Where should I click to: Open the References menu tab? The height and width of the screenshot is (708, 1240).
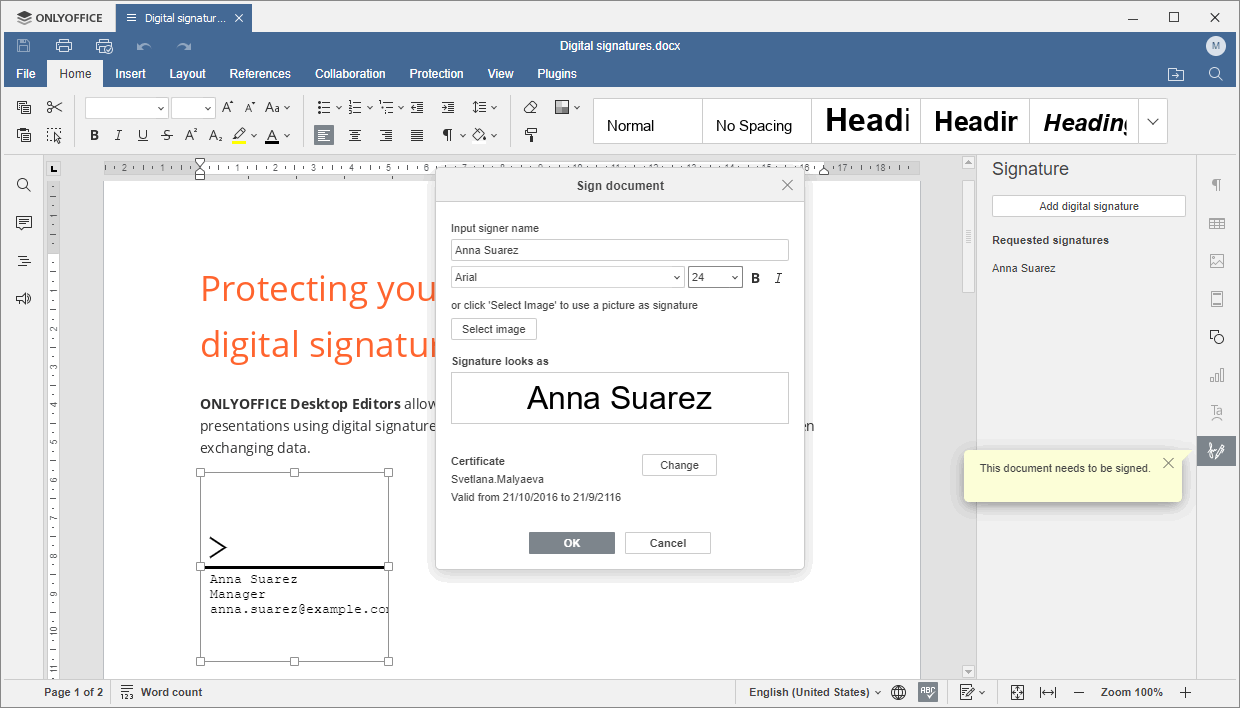pyautogui.click(x=260, y=73)
